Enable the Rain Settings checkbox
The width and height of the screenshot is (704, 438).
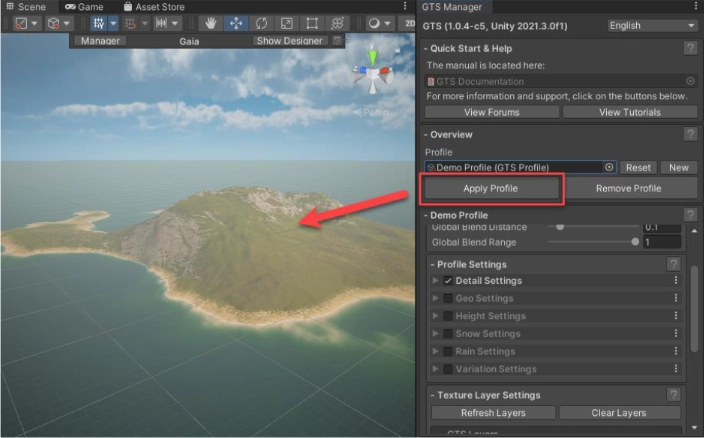click(448, 351)
